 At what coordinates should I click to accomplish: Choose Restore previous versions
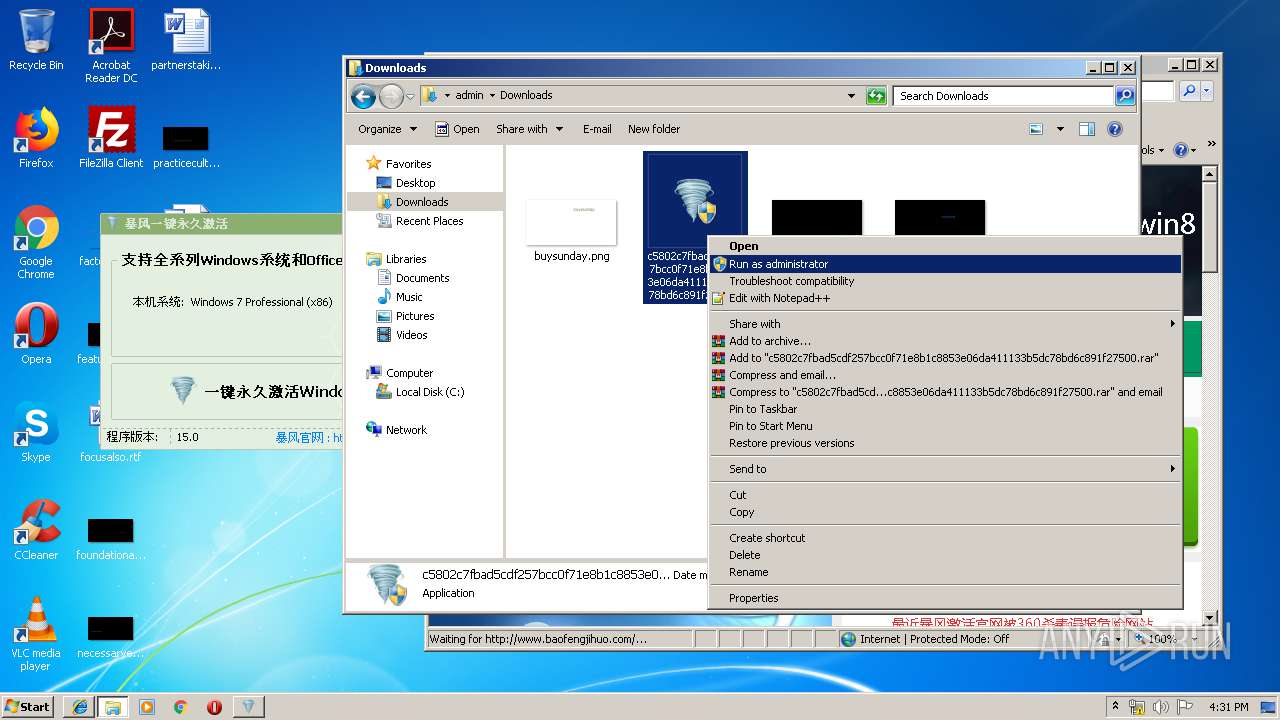tap(945, 443)
